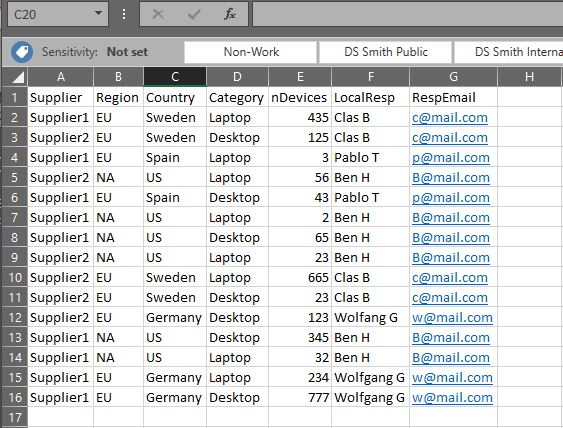Select column G header
Screen dimensions: 563x428
[x=453, y=77]
